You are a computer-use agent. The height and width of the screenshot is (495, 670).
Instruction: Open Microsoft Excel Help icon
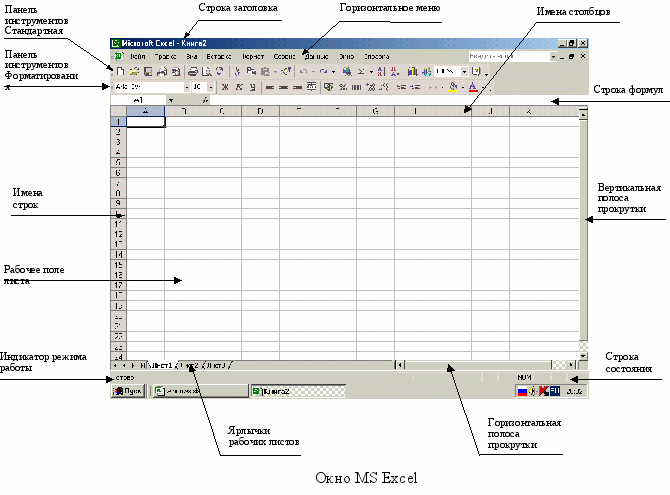[476, 71]
